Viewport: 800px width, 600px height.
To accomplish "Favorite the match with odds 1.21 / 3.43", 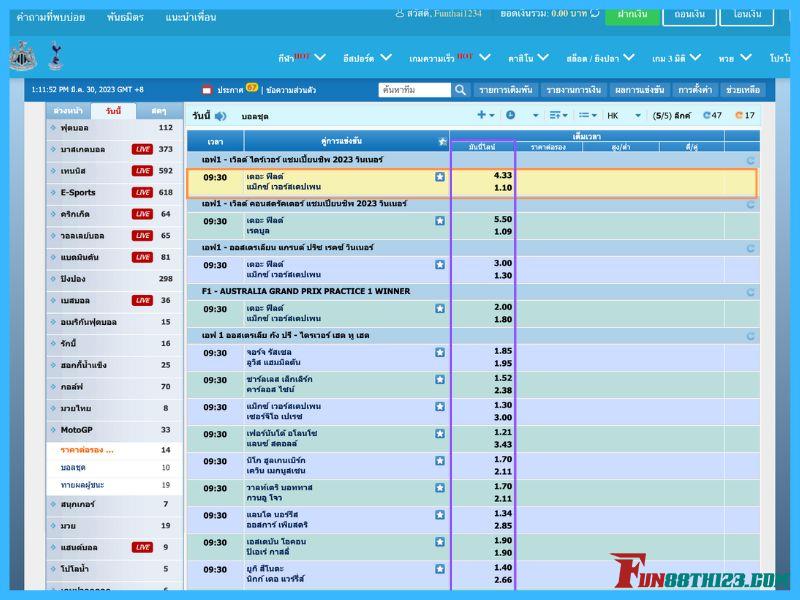I will 440,433.
